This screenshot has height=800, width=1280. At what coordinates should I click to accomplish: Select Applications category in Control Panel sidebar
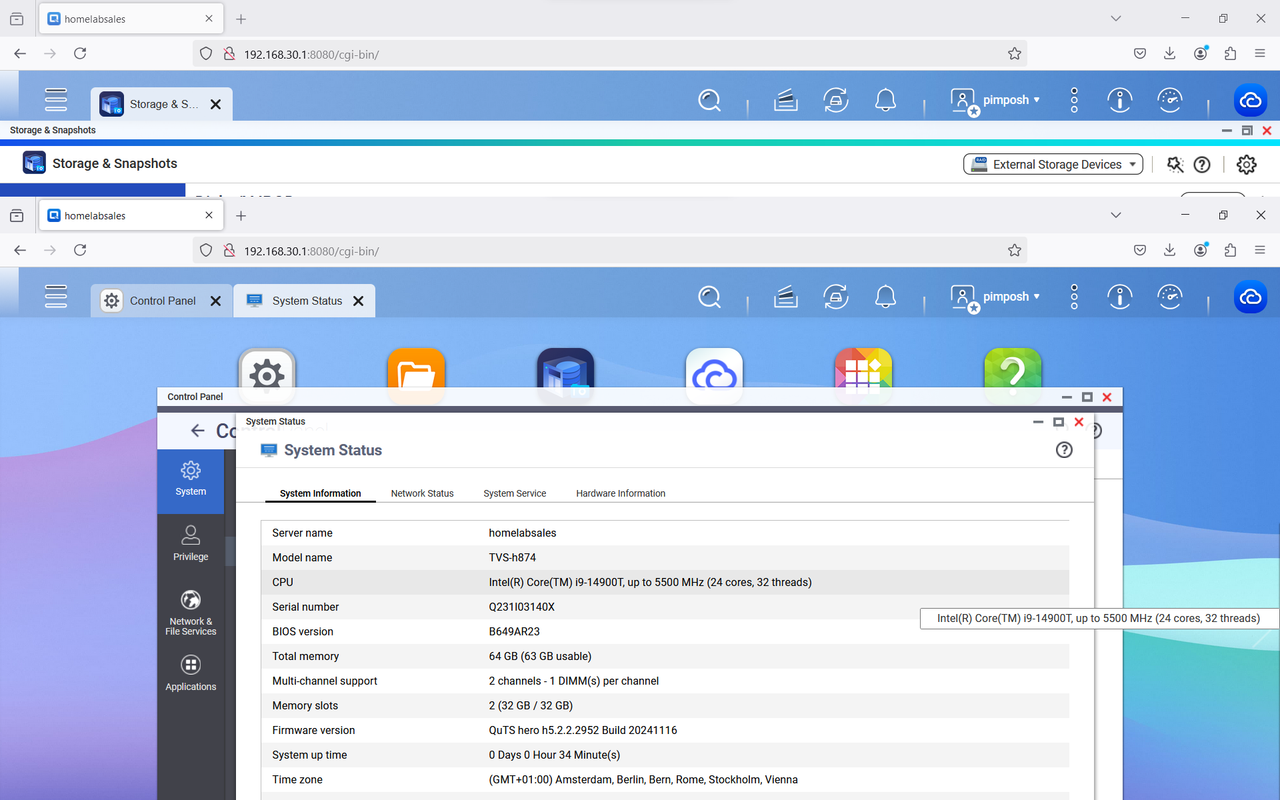point(190,673)
